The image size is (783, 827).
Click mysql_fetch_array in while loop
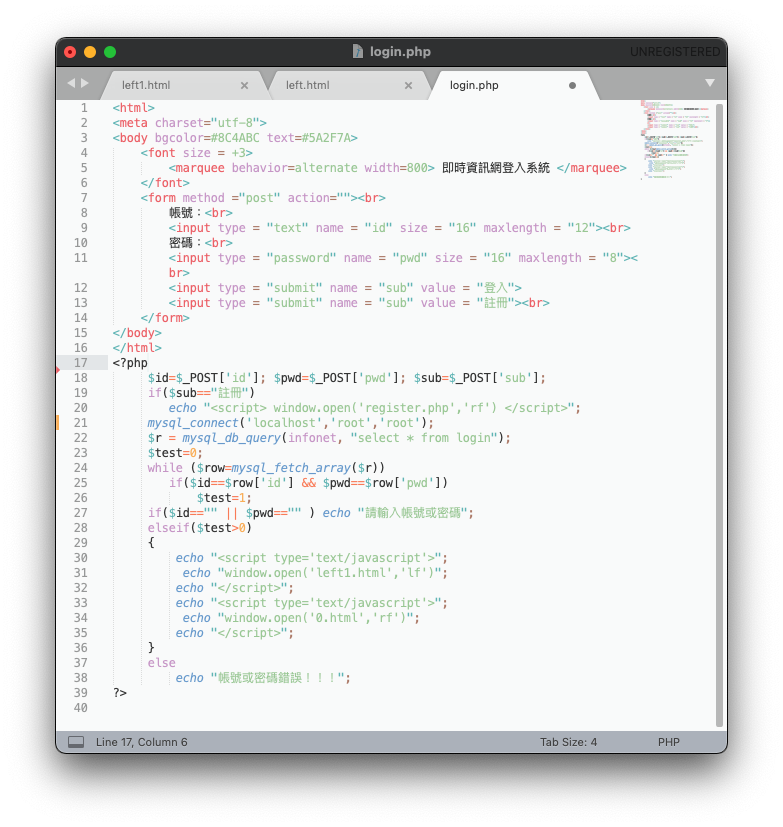291,468
